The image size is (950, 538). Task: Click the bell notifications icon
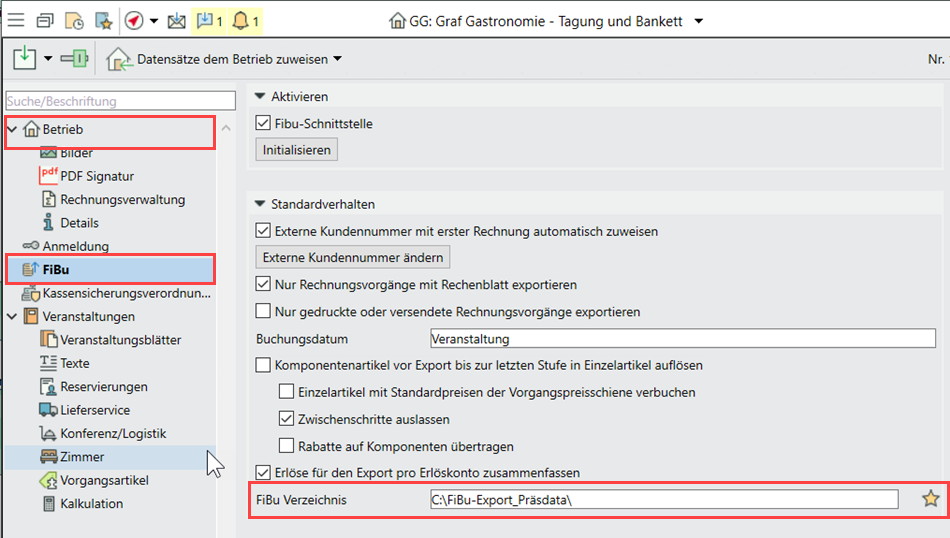(x=241, y=20)
